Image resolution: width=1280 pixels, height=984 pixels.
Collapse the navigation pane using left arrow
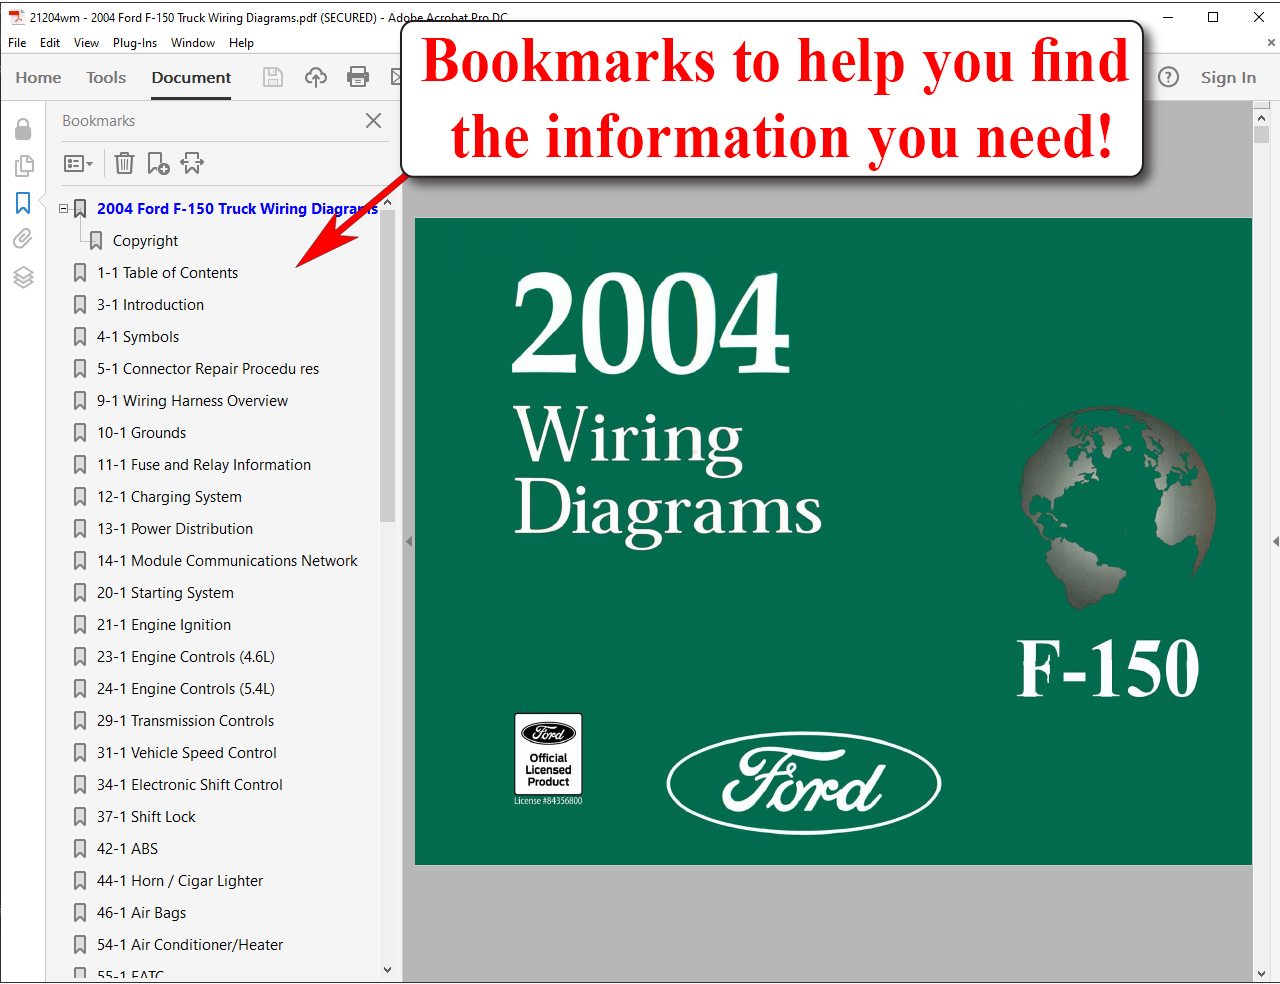click(x=409, y=542)
